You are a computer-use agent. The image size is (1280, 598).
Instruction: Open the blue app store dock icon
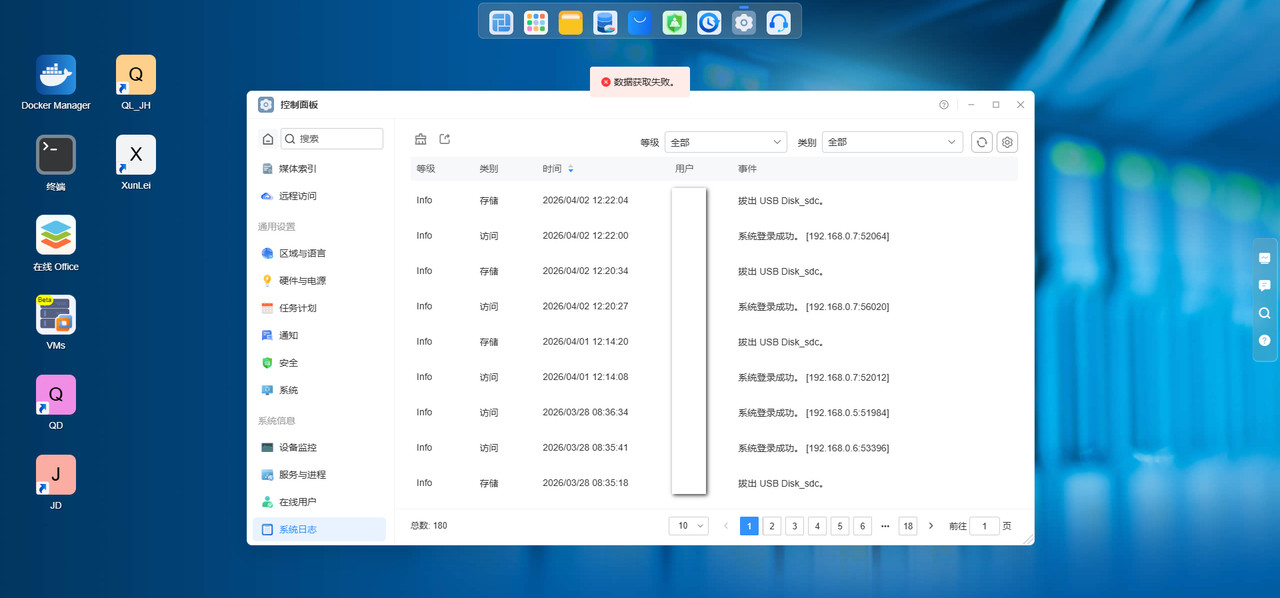(640, 22)
